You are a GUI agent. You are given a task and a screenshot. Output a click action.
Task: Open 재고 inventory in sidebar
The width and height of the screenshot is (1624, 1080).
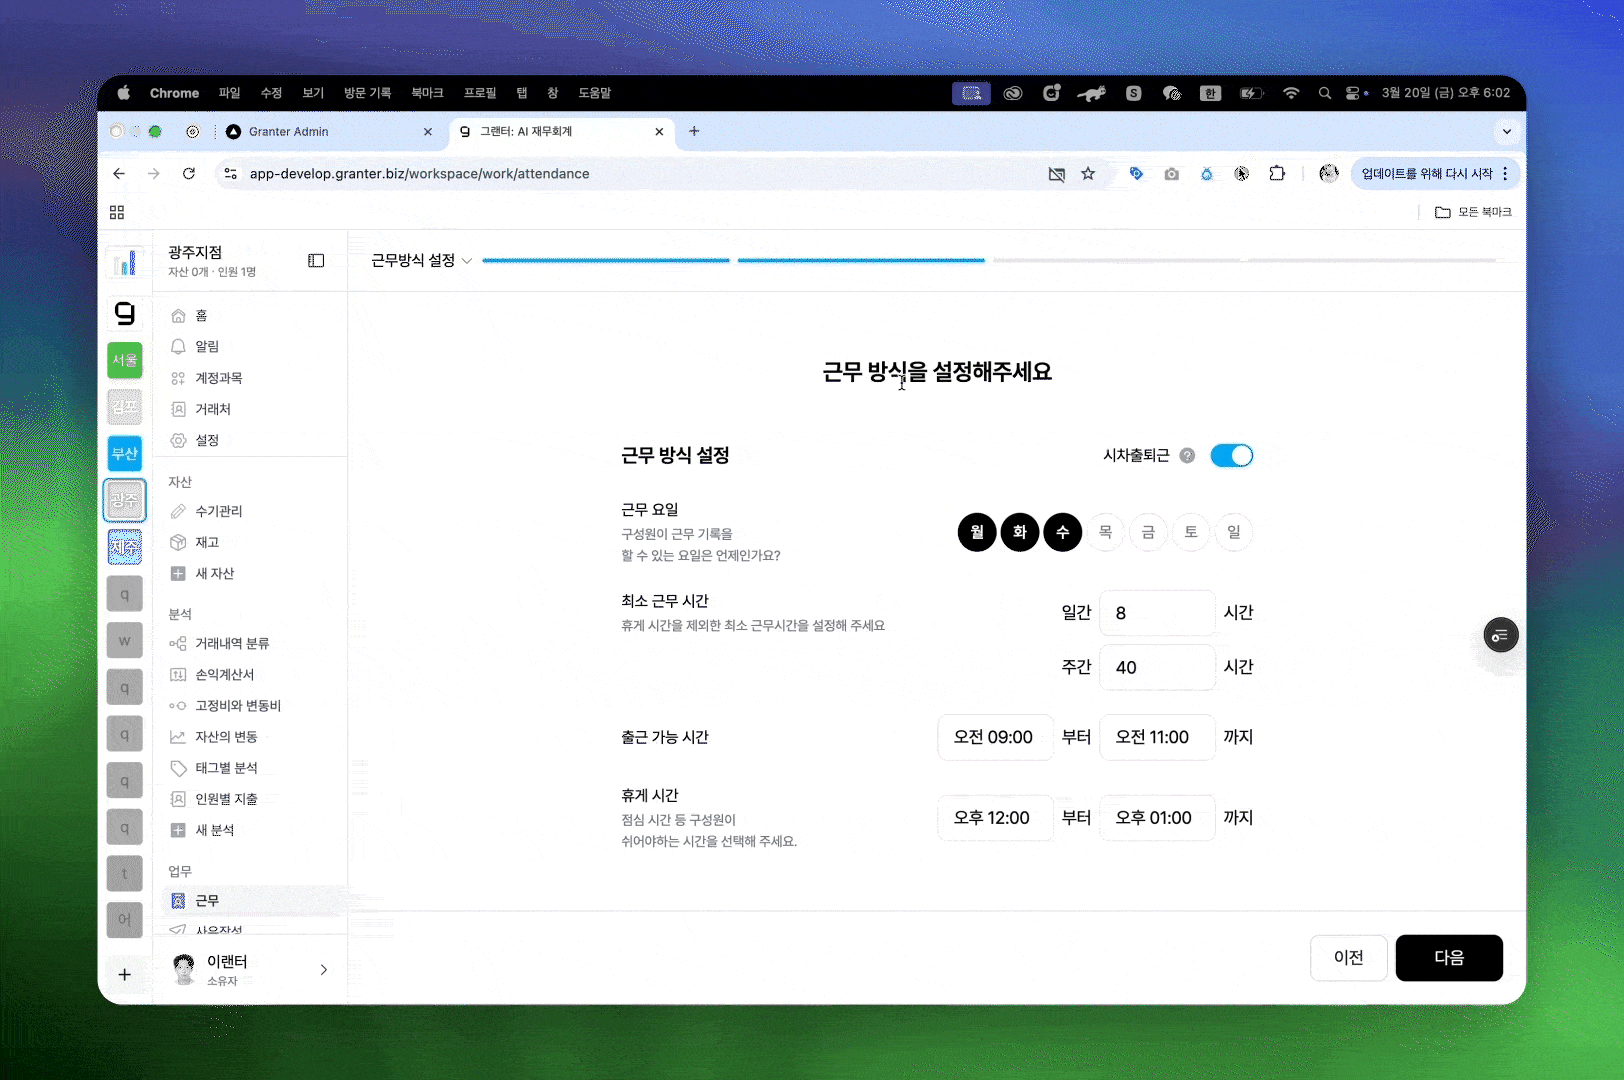coord(207,542)
